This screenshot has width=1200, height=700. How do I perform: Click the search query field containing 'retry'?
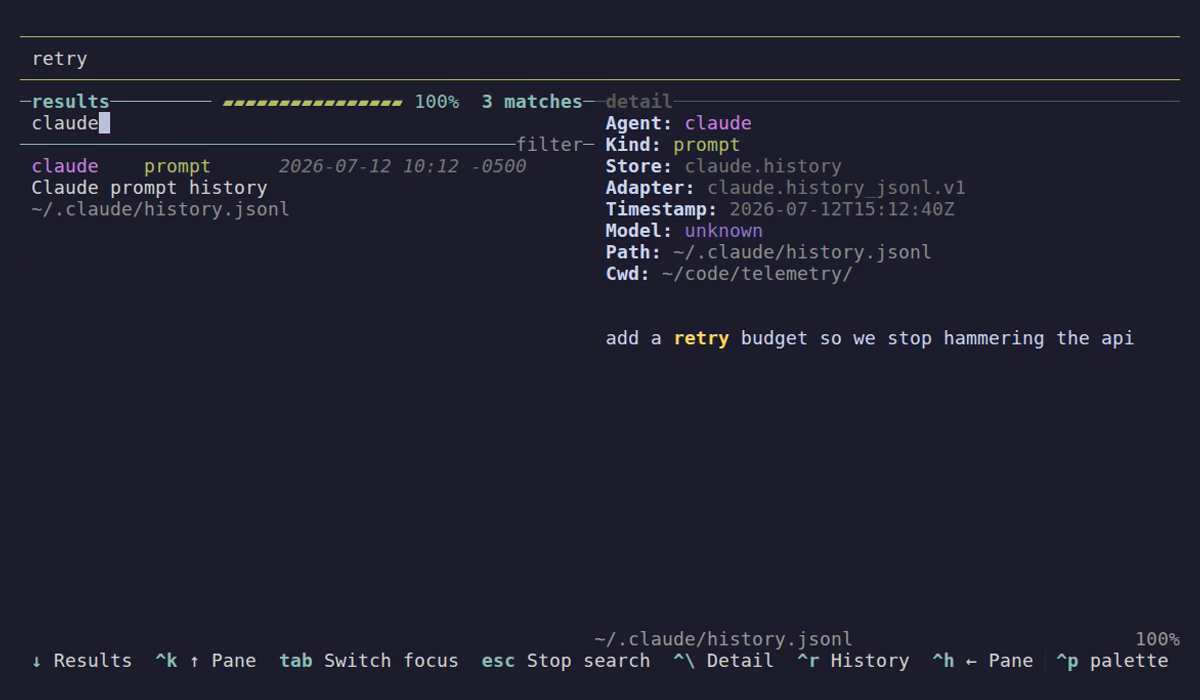pos(600,58)
